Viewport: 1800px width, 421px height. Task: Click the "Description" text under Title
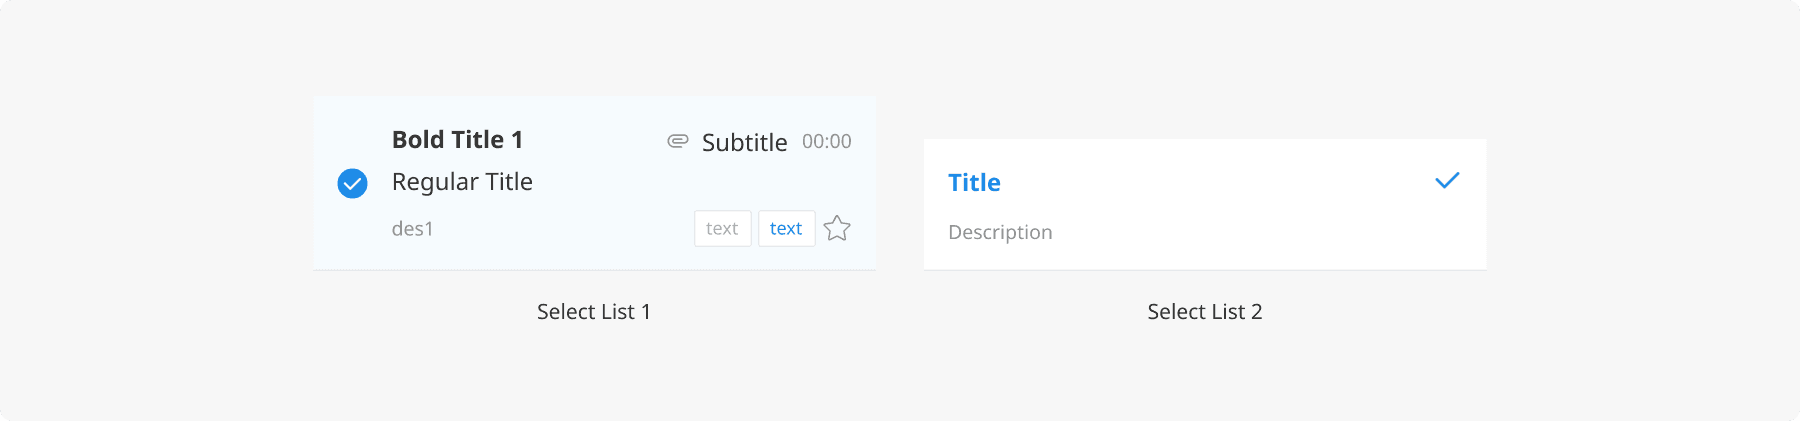click(1000, 232)
